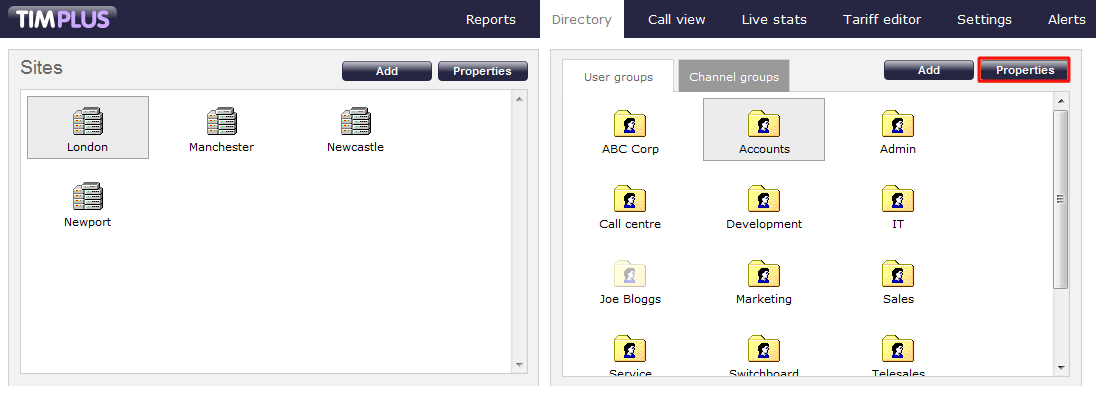Open the Accounts user group folder
This screenshot has width=1096, height=401.
tap(764, 125)
